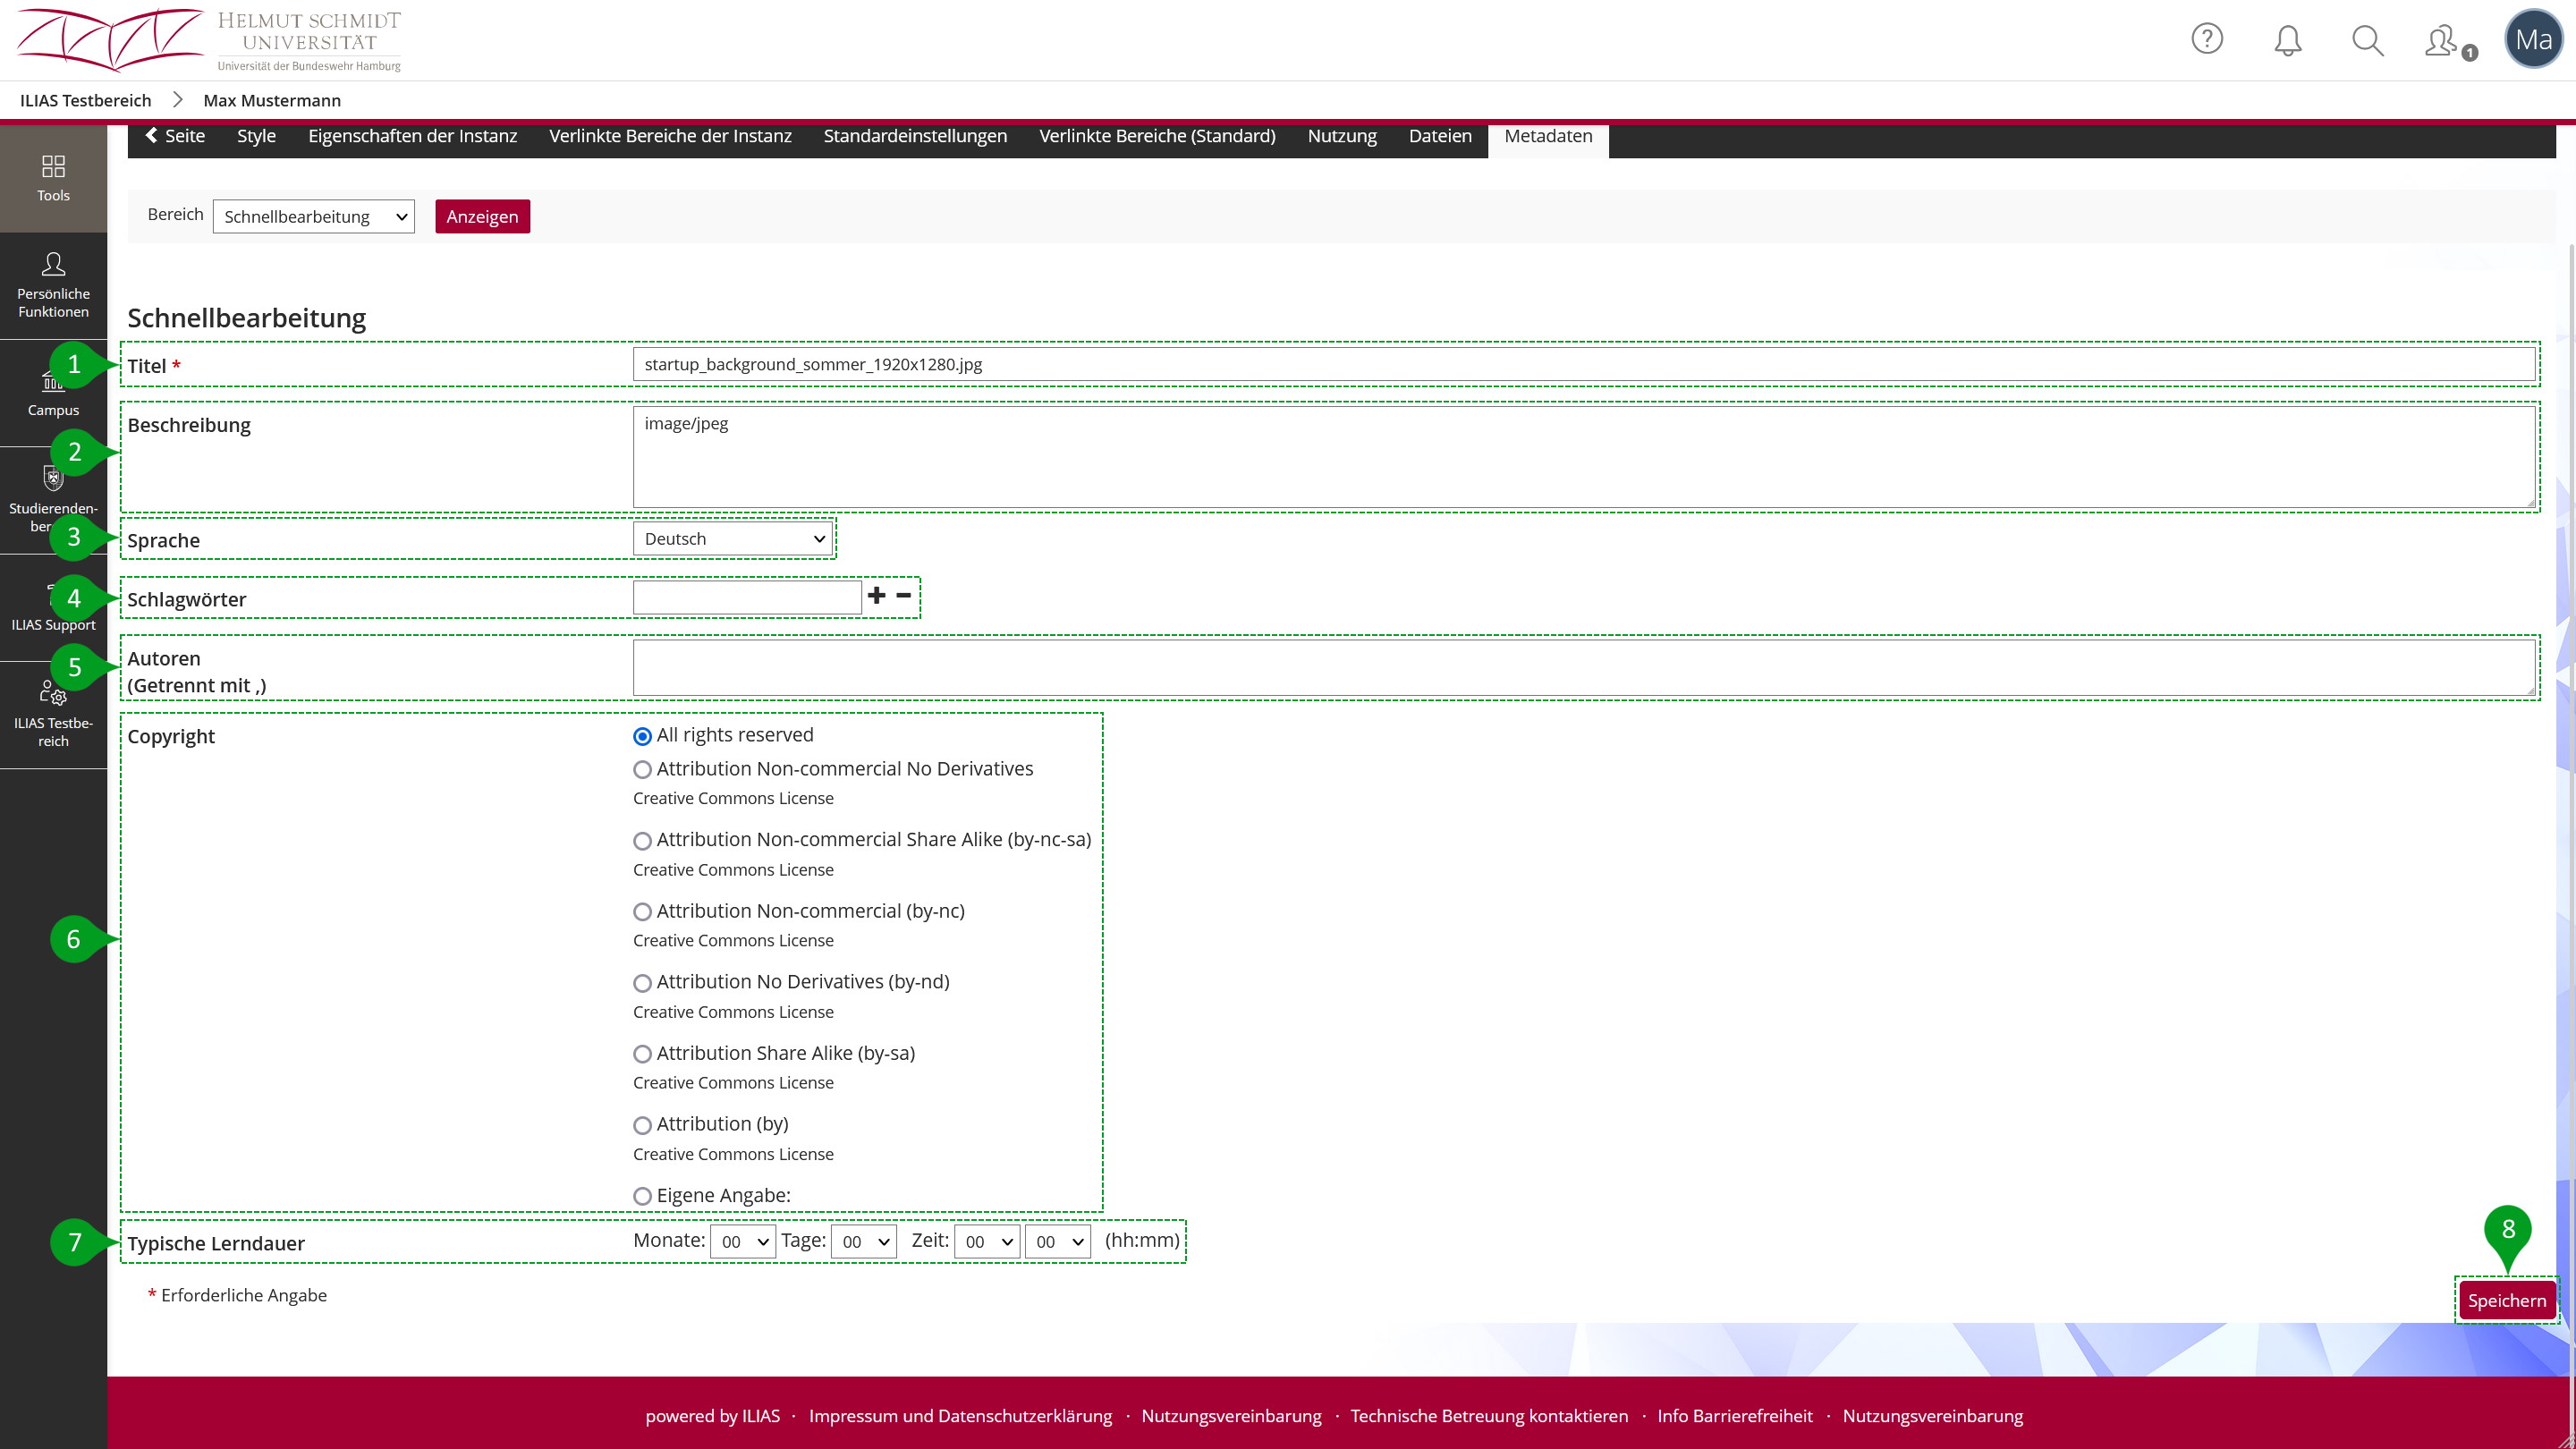Open Impressum und Datenschutzerklärung footer link
This screenshot has height=1449, width=2576.
(x=960, y=1416)
